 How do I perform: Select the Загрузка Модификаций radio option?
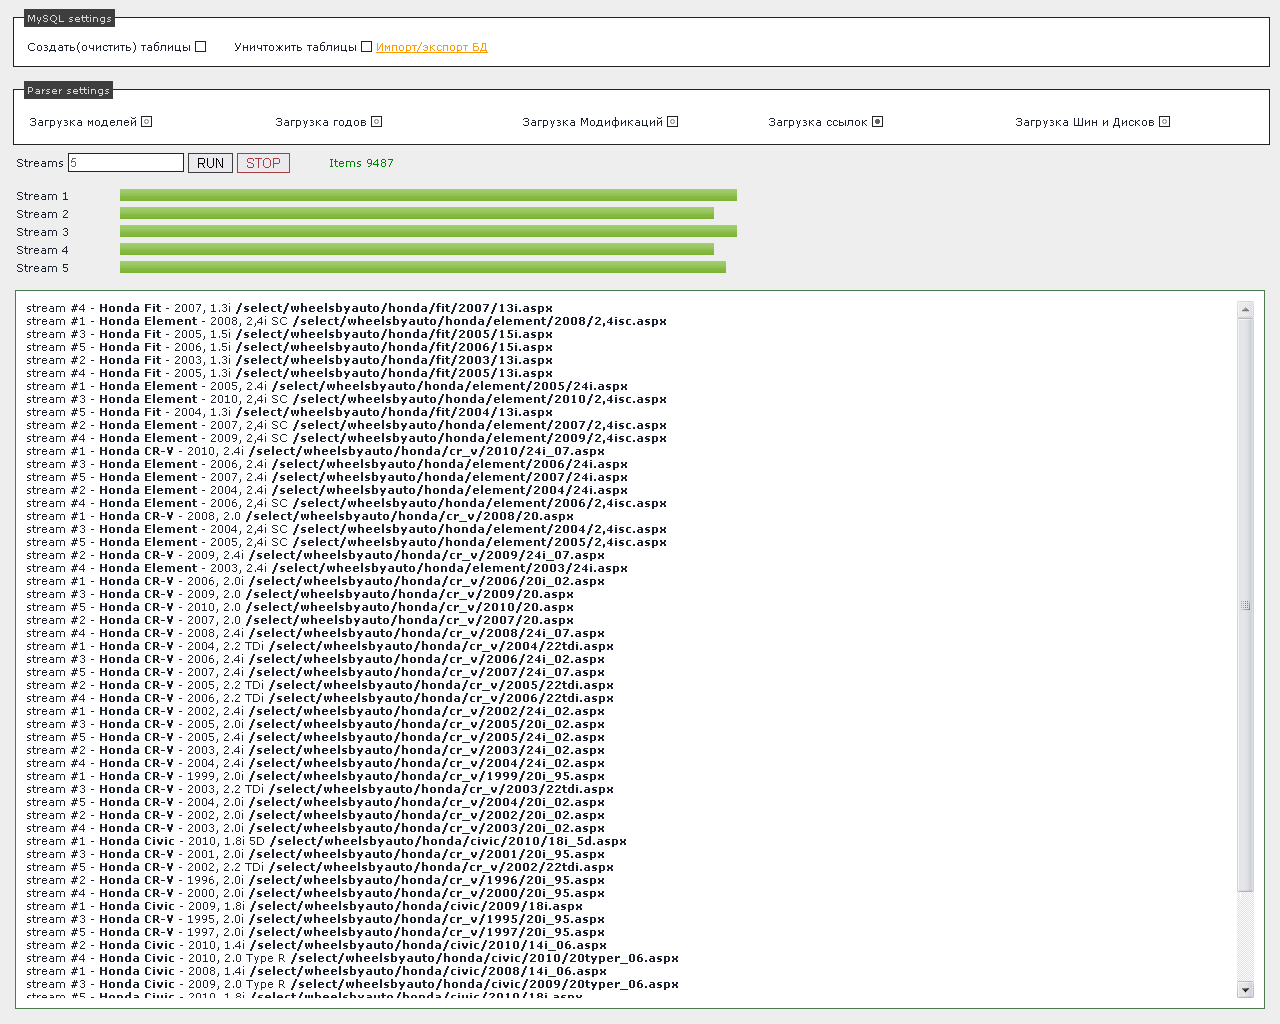pos(672,121)
